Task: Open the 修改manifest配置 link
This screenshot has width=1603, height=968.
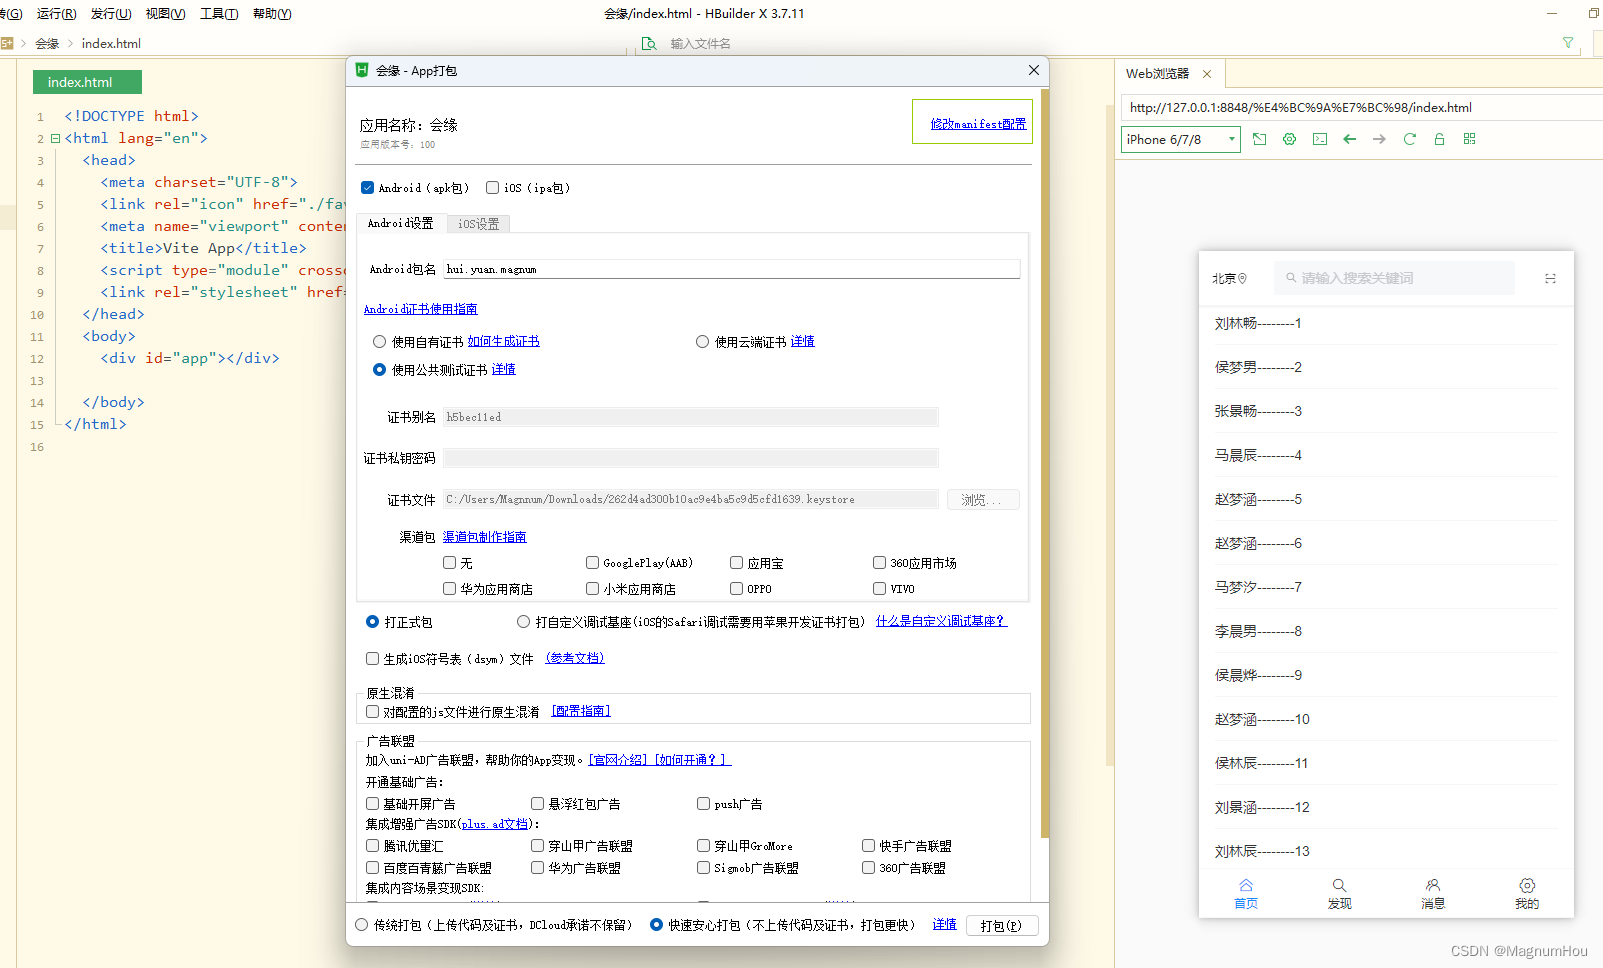Action: pos(971,123)
